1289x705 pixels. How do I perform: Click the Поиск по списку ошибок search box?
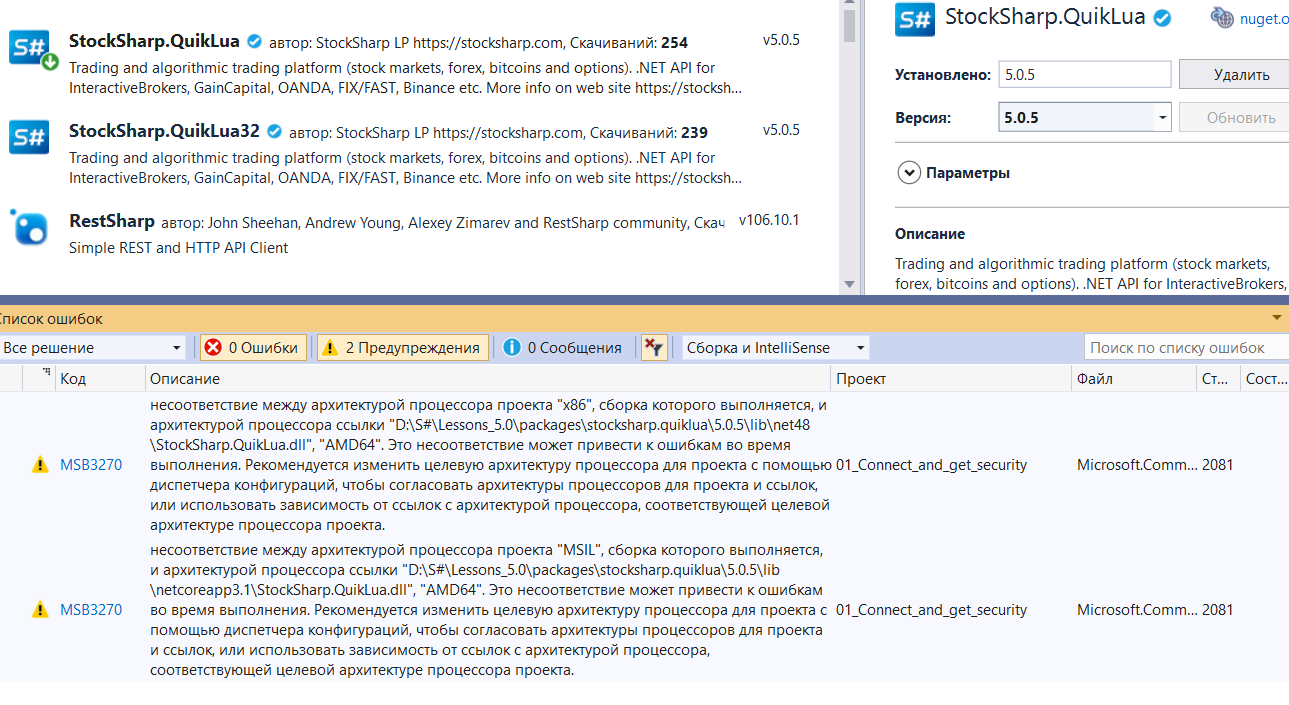pos(1187,347)
